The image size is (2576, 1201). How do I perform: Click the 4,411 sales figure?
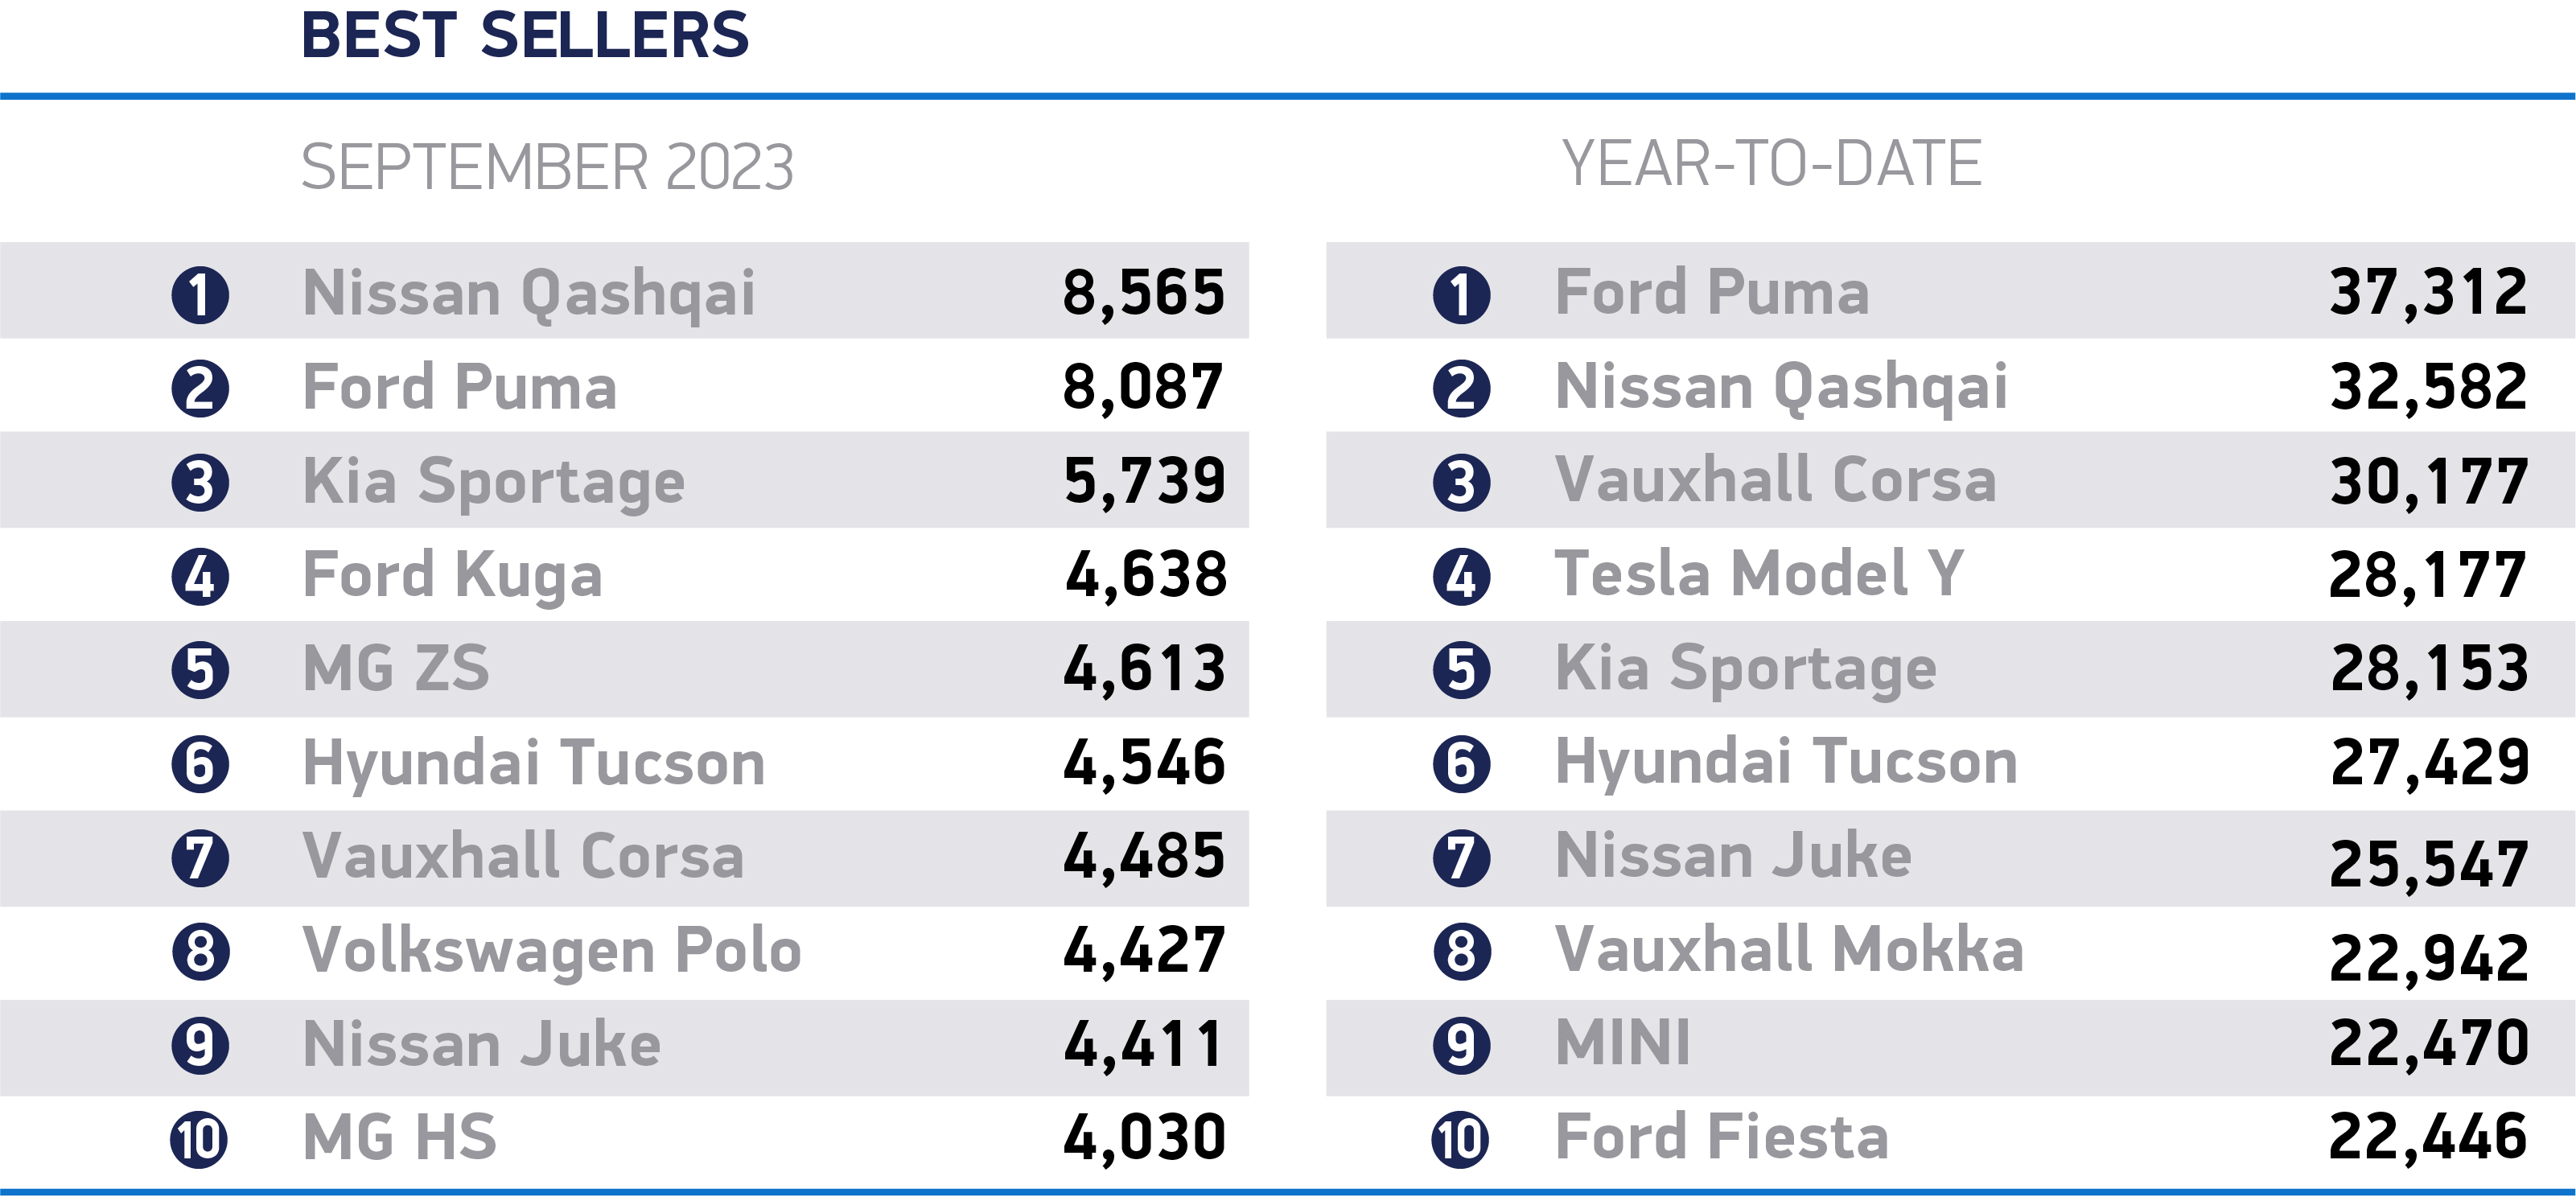click(x=1143, y=1045)
